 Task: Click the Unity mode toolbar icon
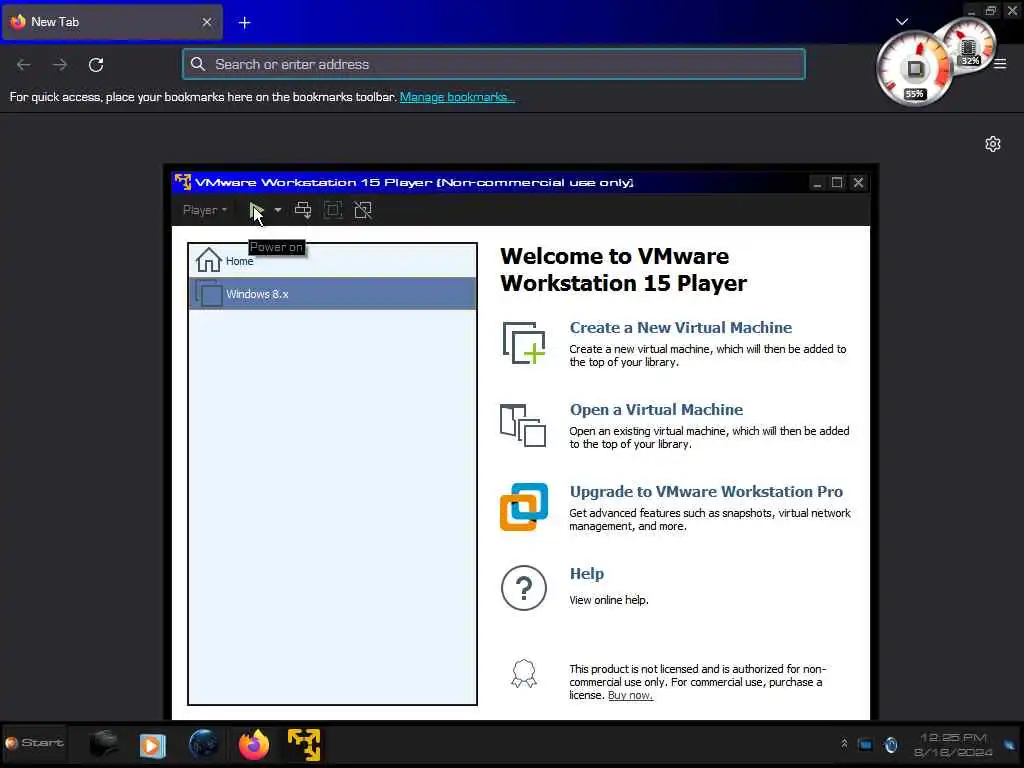coord(362,210)
